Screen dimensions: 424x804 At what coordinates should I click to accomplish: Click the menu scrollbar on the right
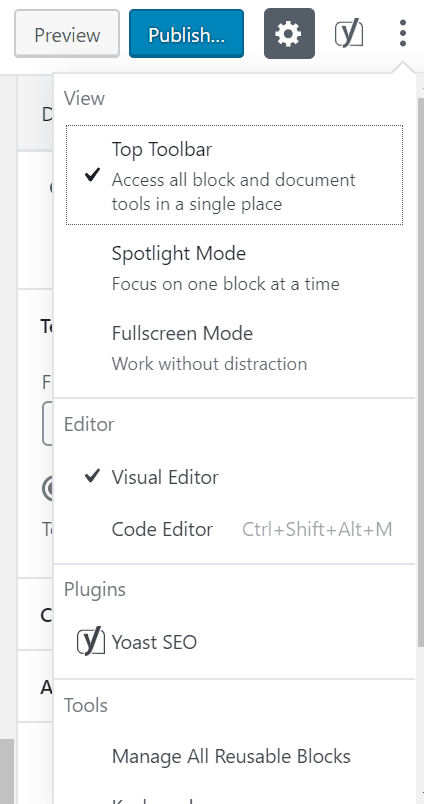pyautogui.click(x=420, y=372)
